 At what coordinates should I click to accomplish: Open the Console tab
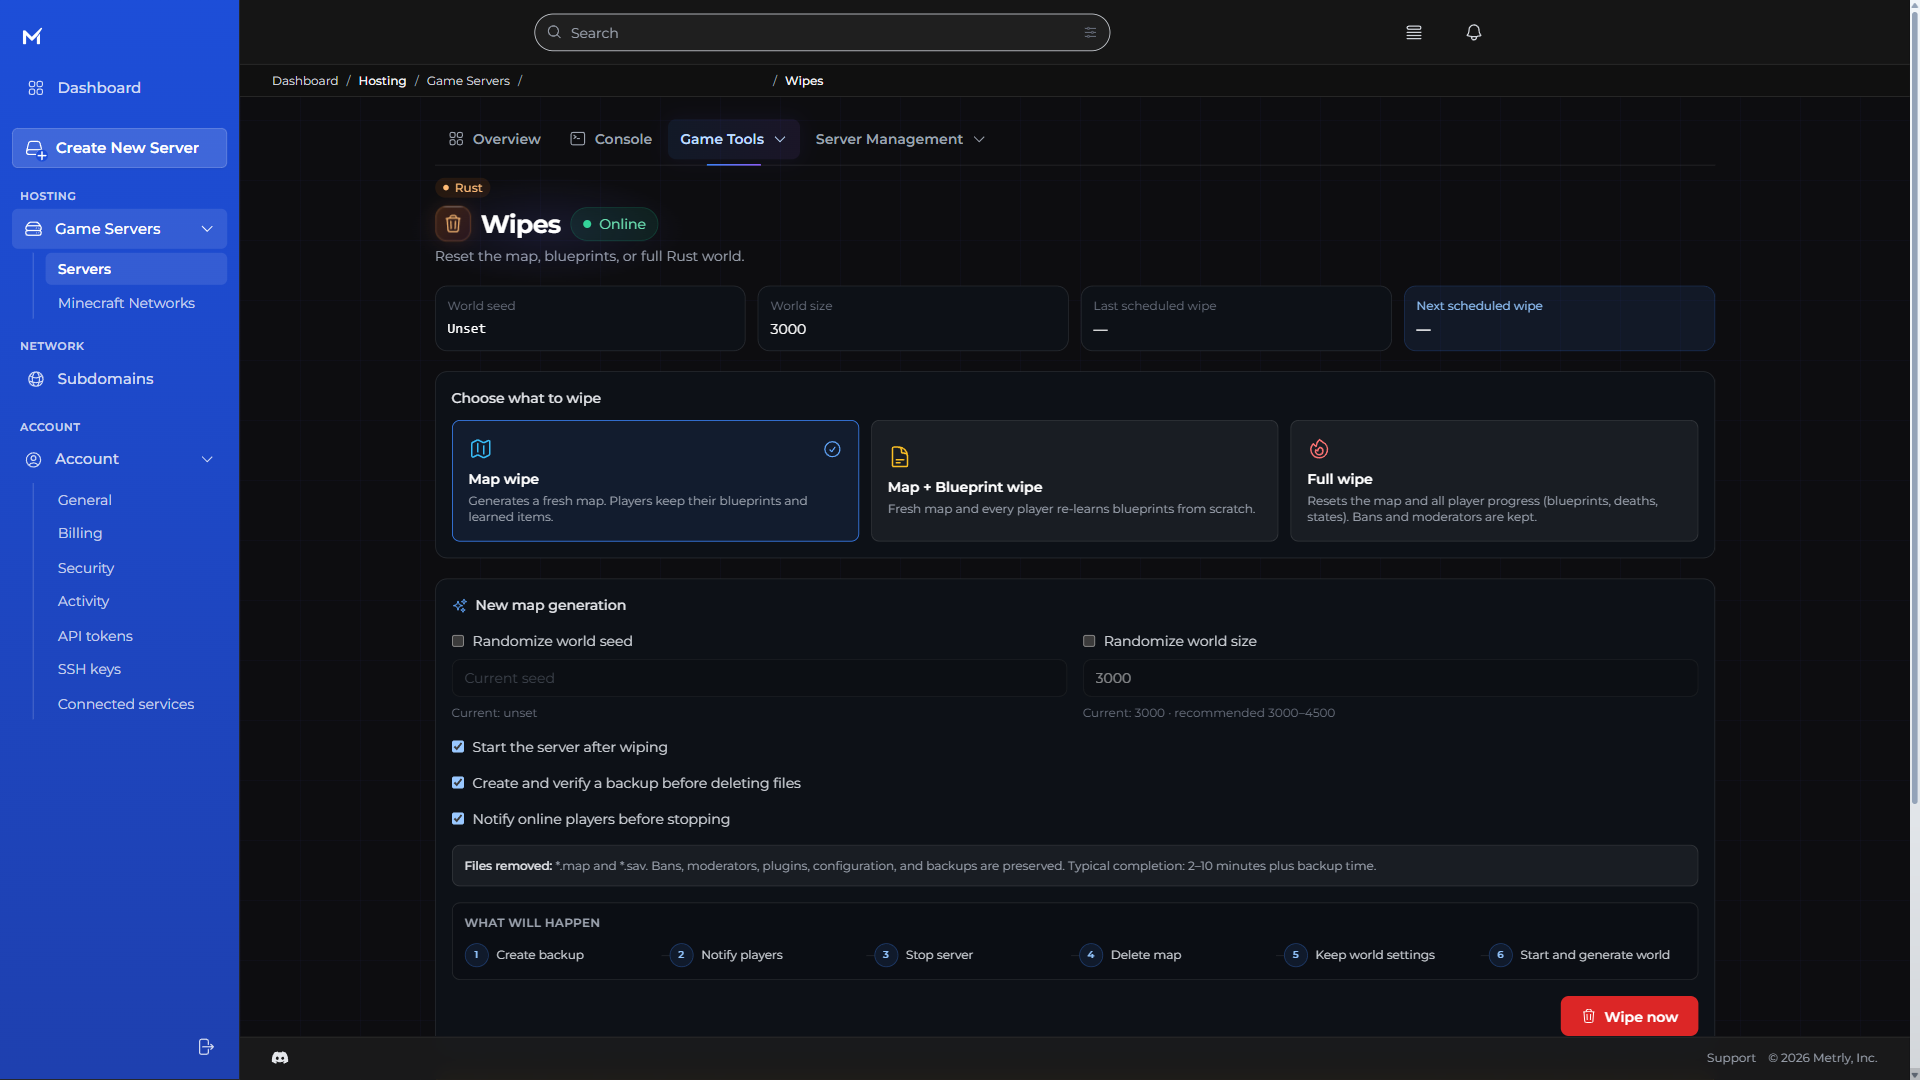tap(611, 139)
